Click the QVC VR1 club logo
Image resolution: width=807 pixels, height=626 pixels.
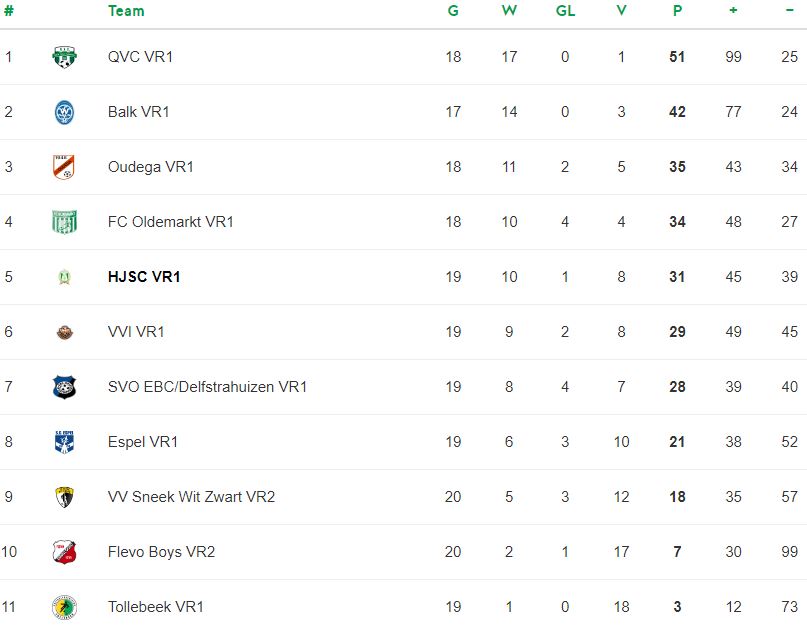[x=64, y=57]
